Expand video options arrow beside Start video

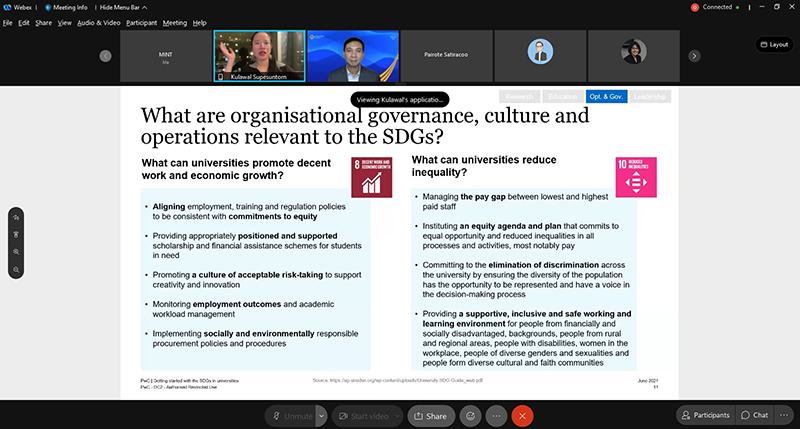(x=402, y=415)
